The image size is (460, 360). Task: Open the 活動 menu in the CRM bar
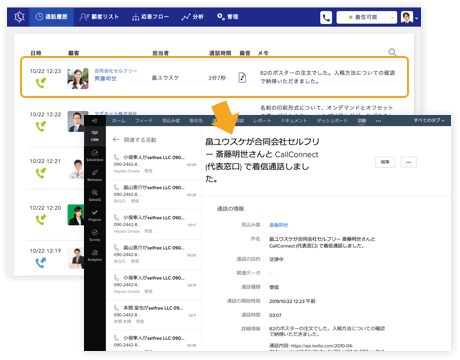tap(362, 121)
